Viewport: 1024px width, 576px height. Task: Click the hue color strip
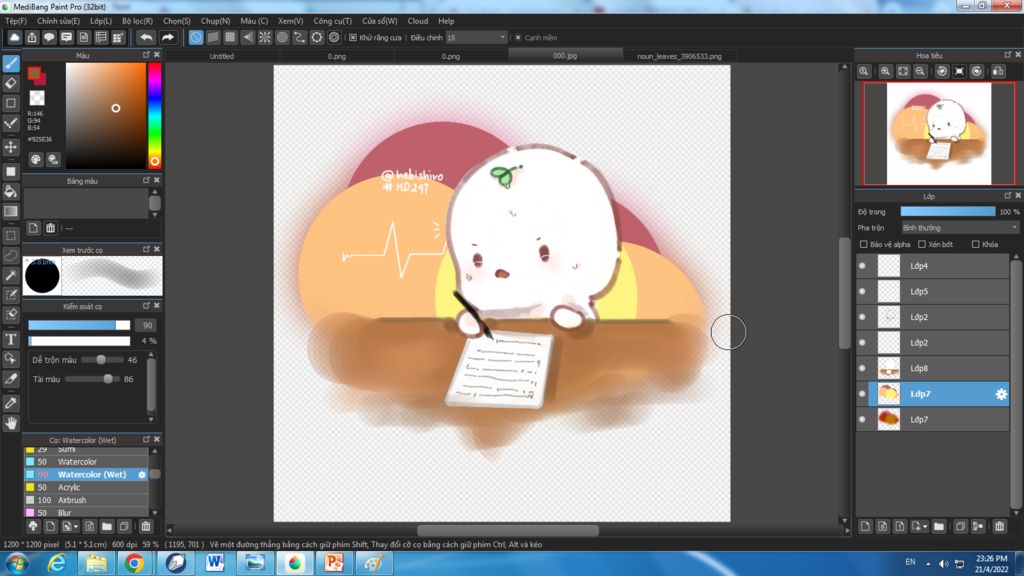click(154, 116)
